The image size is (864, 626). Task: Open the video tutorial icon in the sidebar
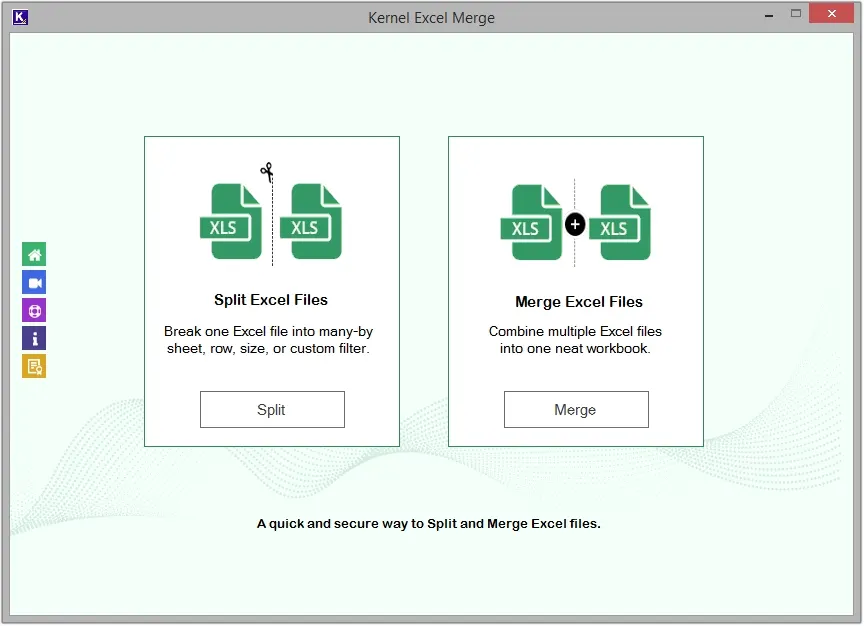click(33, 282)
